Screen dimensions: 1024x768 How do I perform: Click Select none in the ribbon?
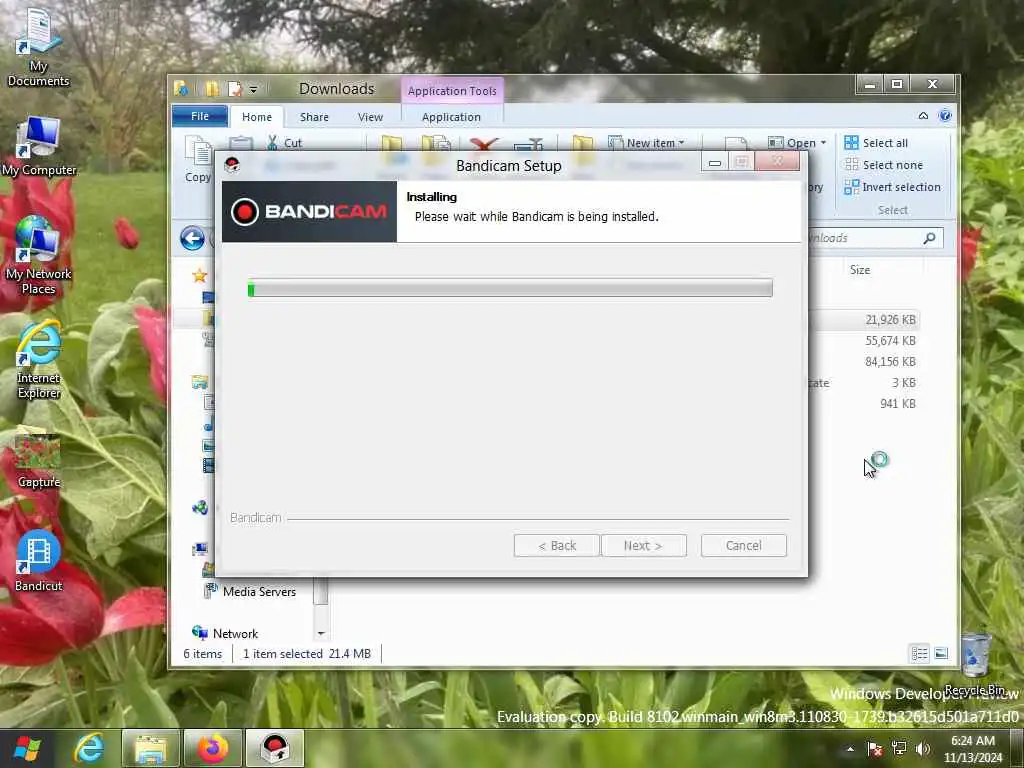coord(883,165)
